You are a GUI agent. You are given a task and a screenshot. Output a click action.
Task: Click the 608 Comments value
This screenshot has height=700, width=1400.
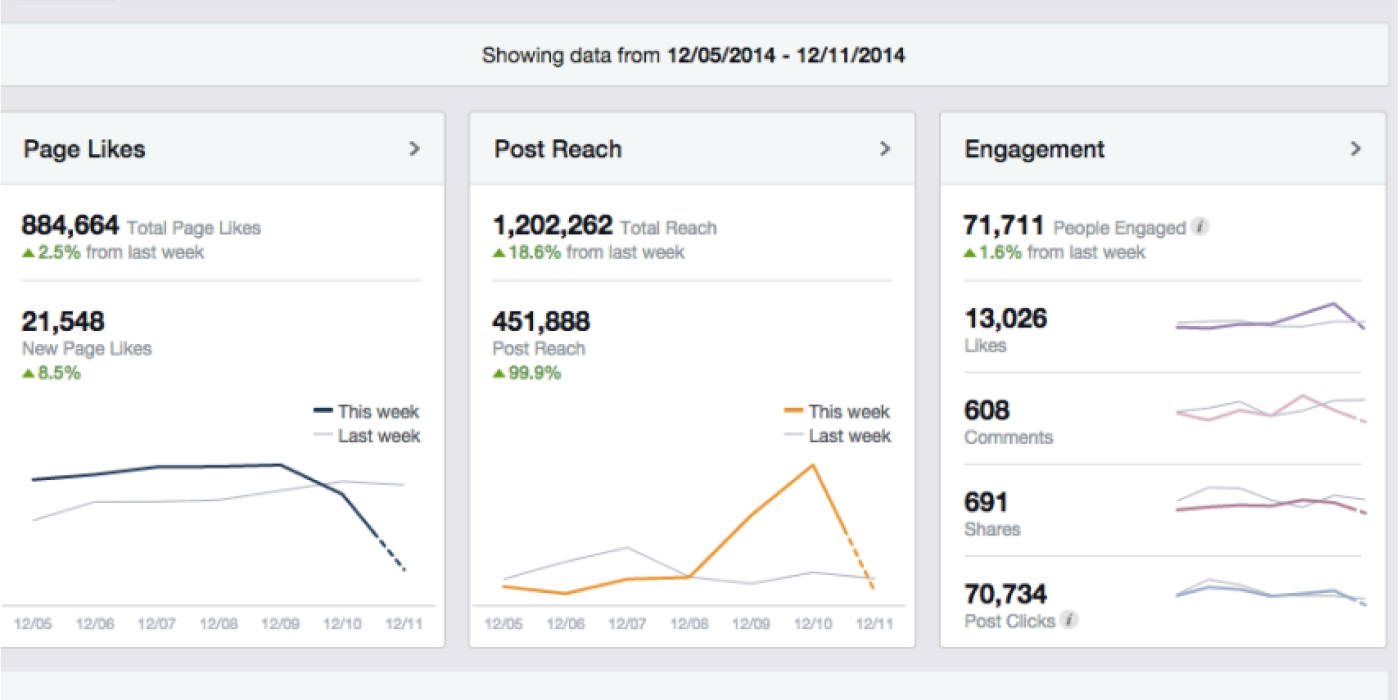click(x=987, y=410)
